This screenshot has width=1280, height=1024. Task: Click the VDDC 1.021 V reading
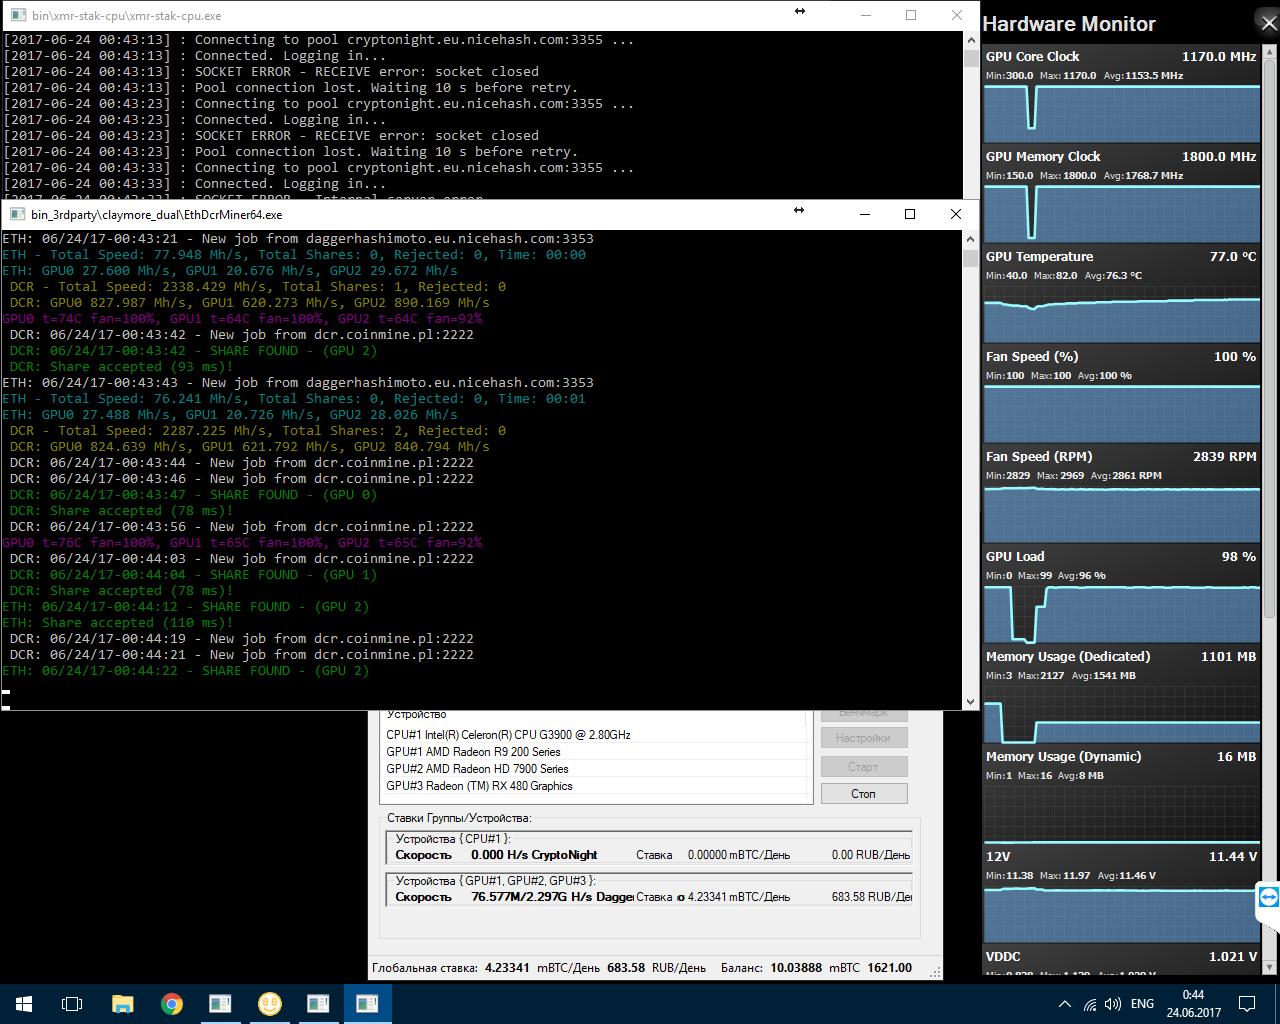coord(1232,956)
